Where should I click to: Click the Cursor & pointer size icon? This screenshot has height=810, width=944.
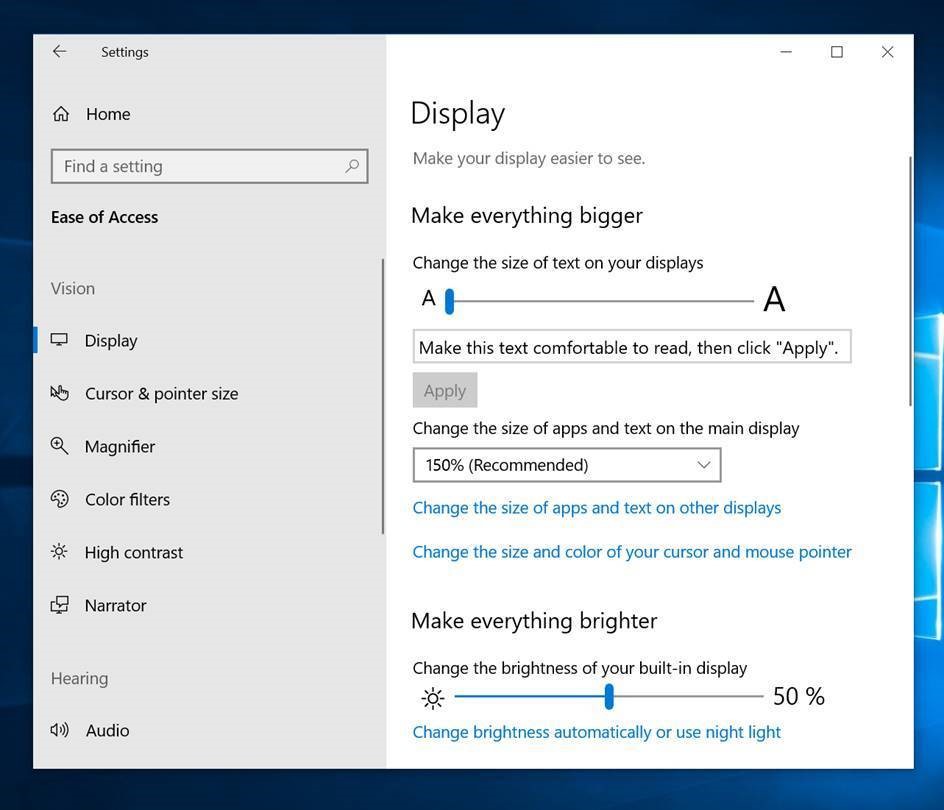(60, 393)
